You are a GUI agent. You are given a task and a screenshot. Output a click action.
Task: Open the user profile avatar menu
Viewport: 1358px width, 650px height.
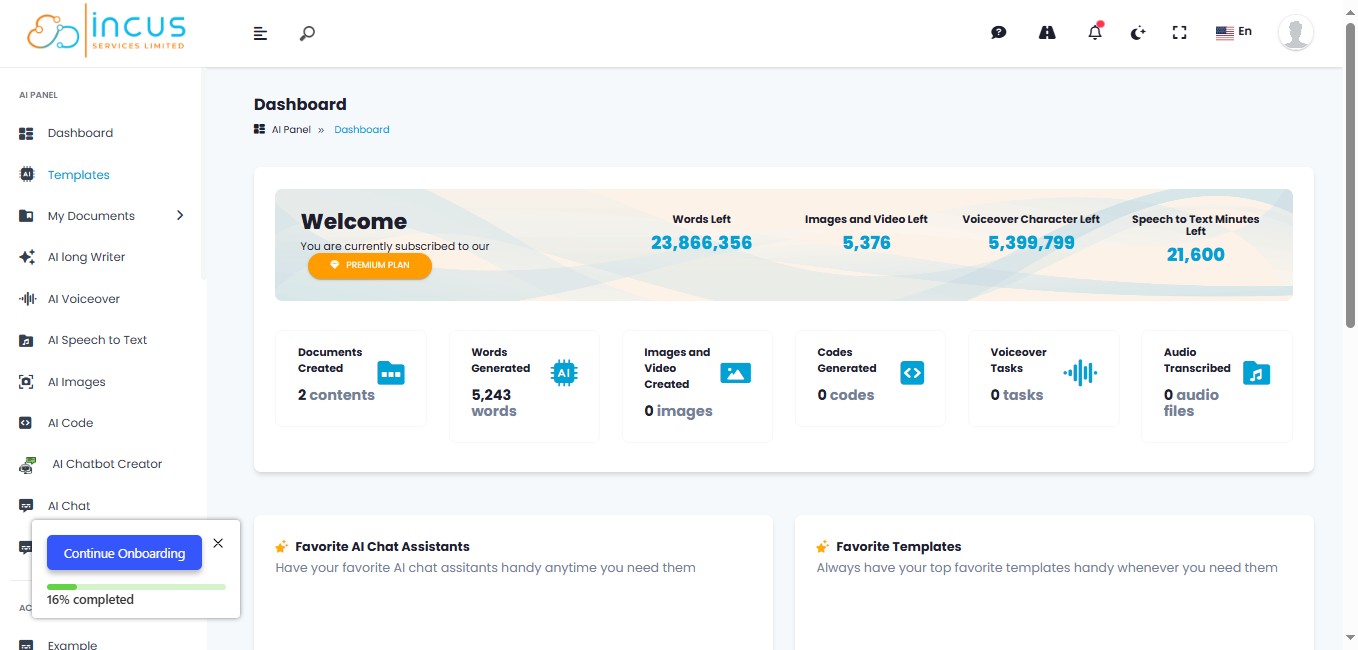click(1295, 33)
